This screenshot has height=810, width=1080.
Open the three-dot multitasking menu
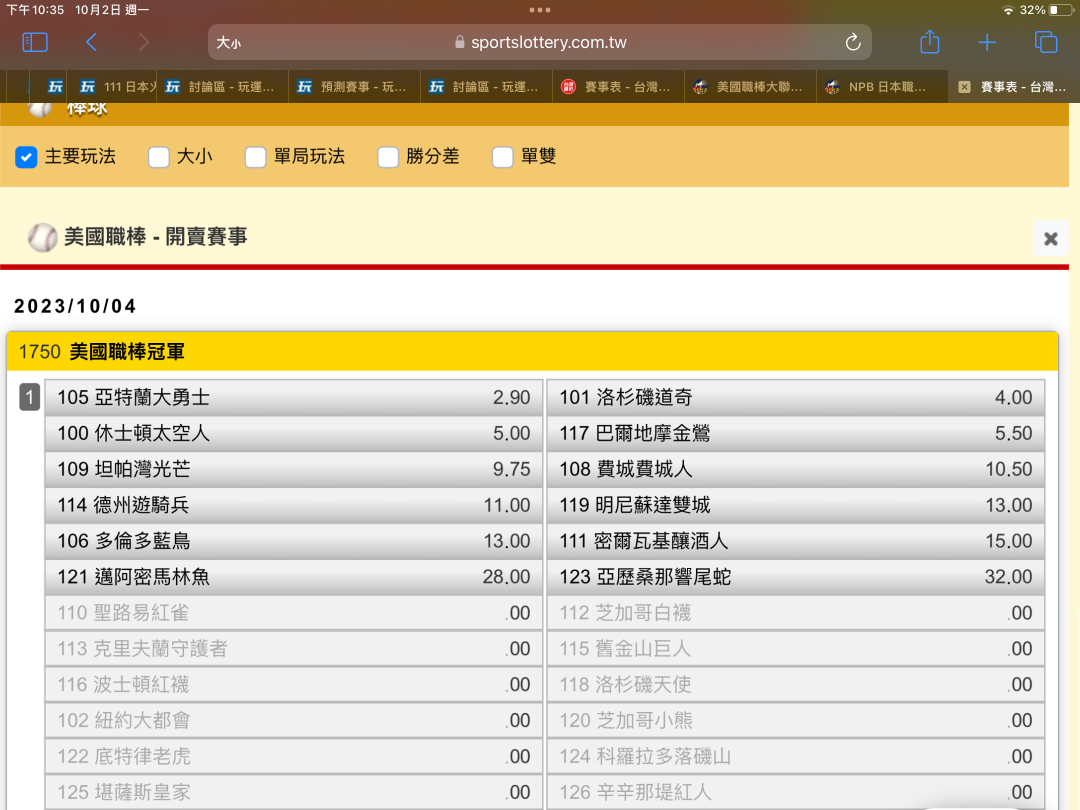pyautogui.click(x=540, y=10)
